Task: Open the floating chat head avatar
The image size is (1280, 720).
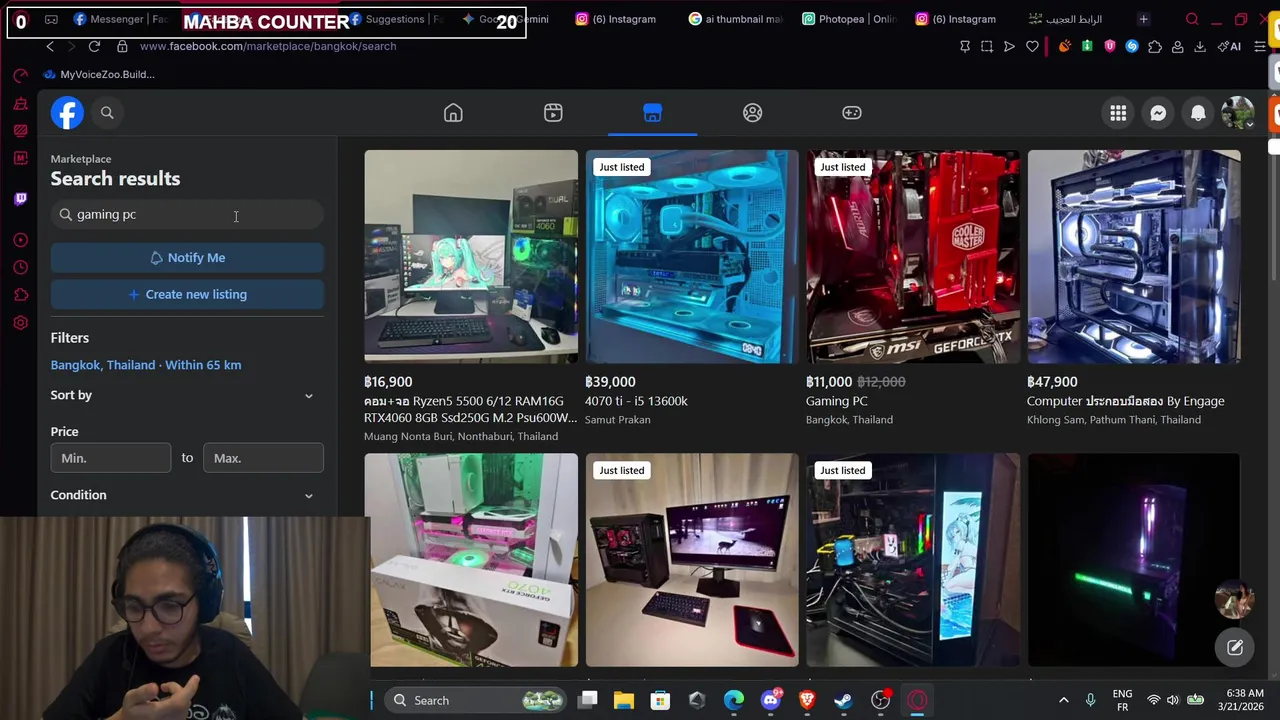Action: pyautogui.click(x=1235, y=600)
